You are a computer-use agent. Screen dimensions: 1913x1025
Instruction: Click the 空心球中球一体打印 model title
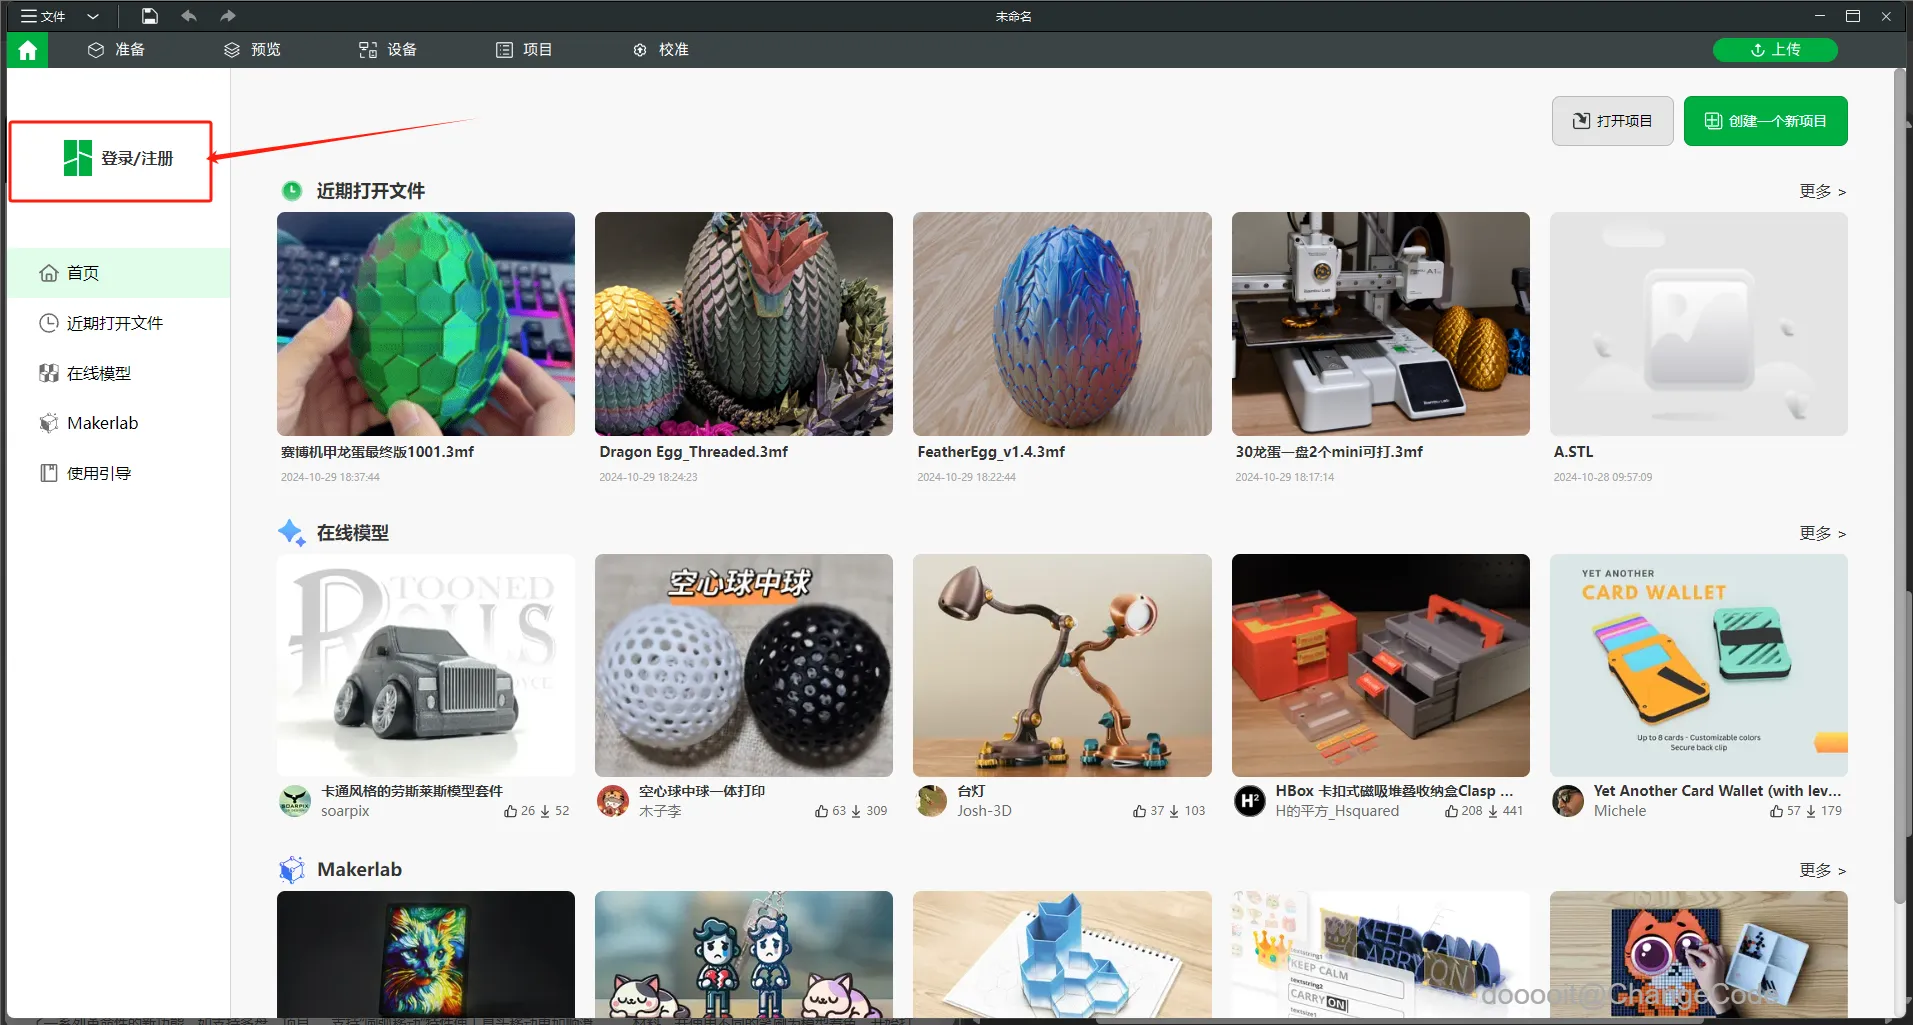[702, 791]
